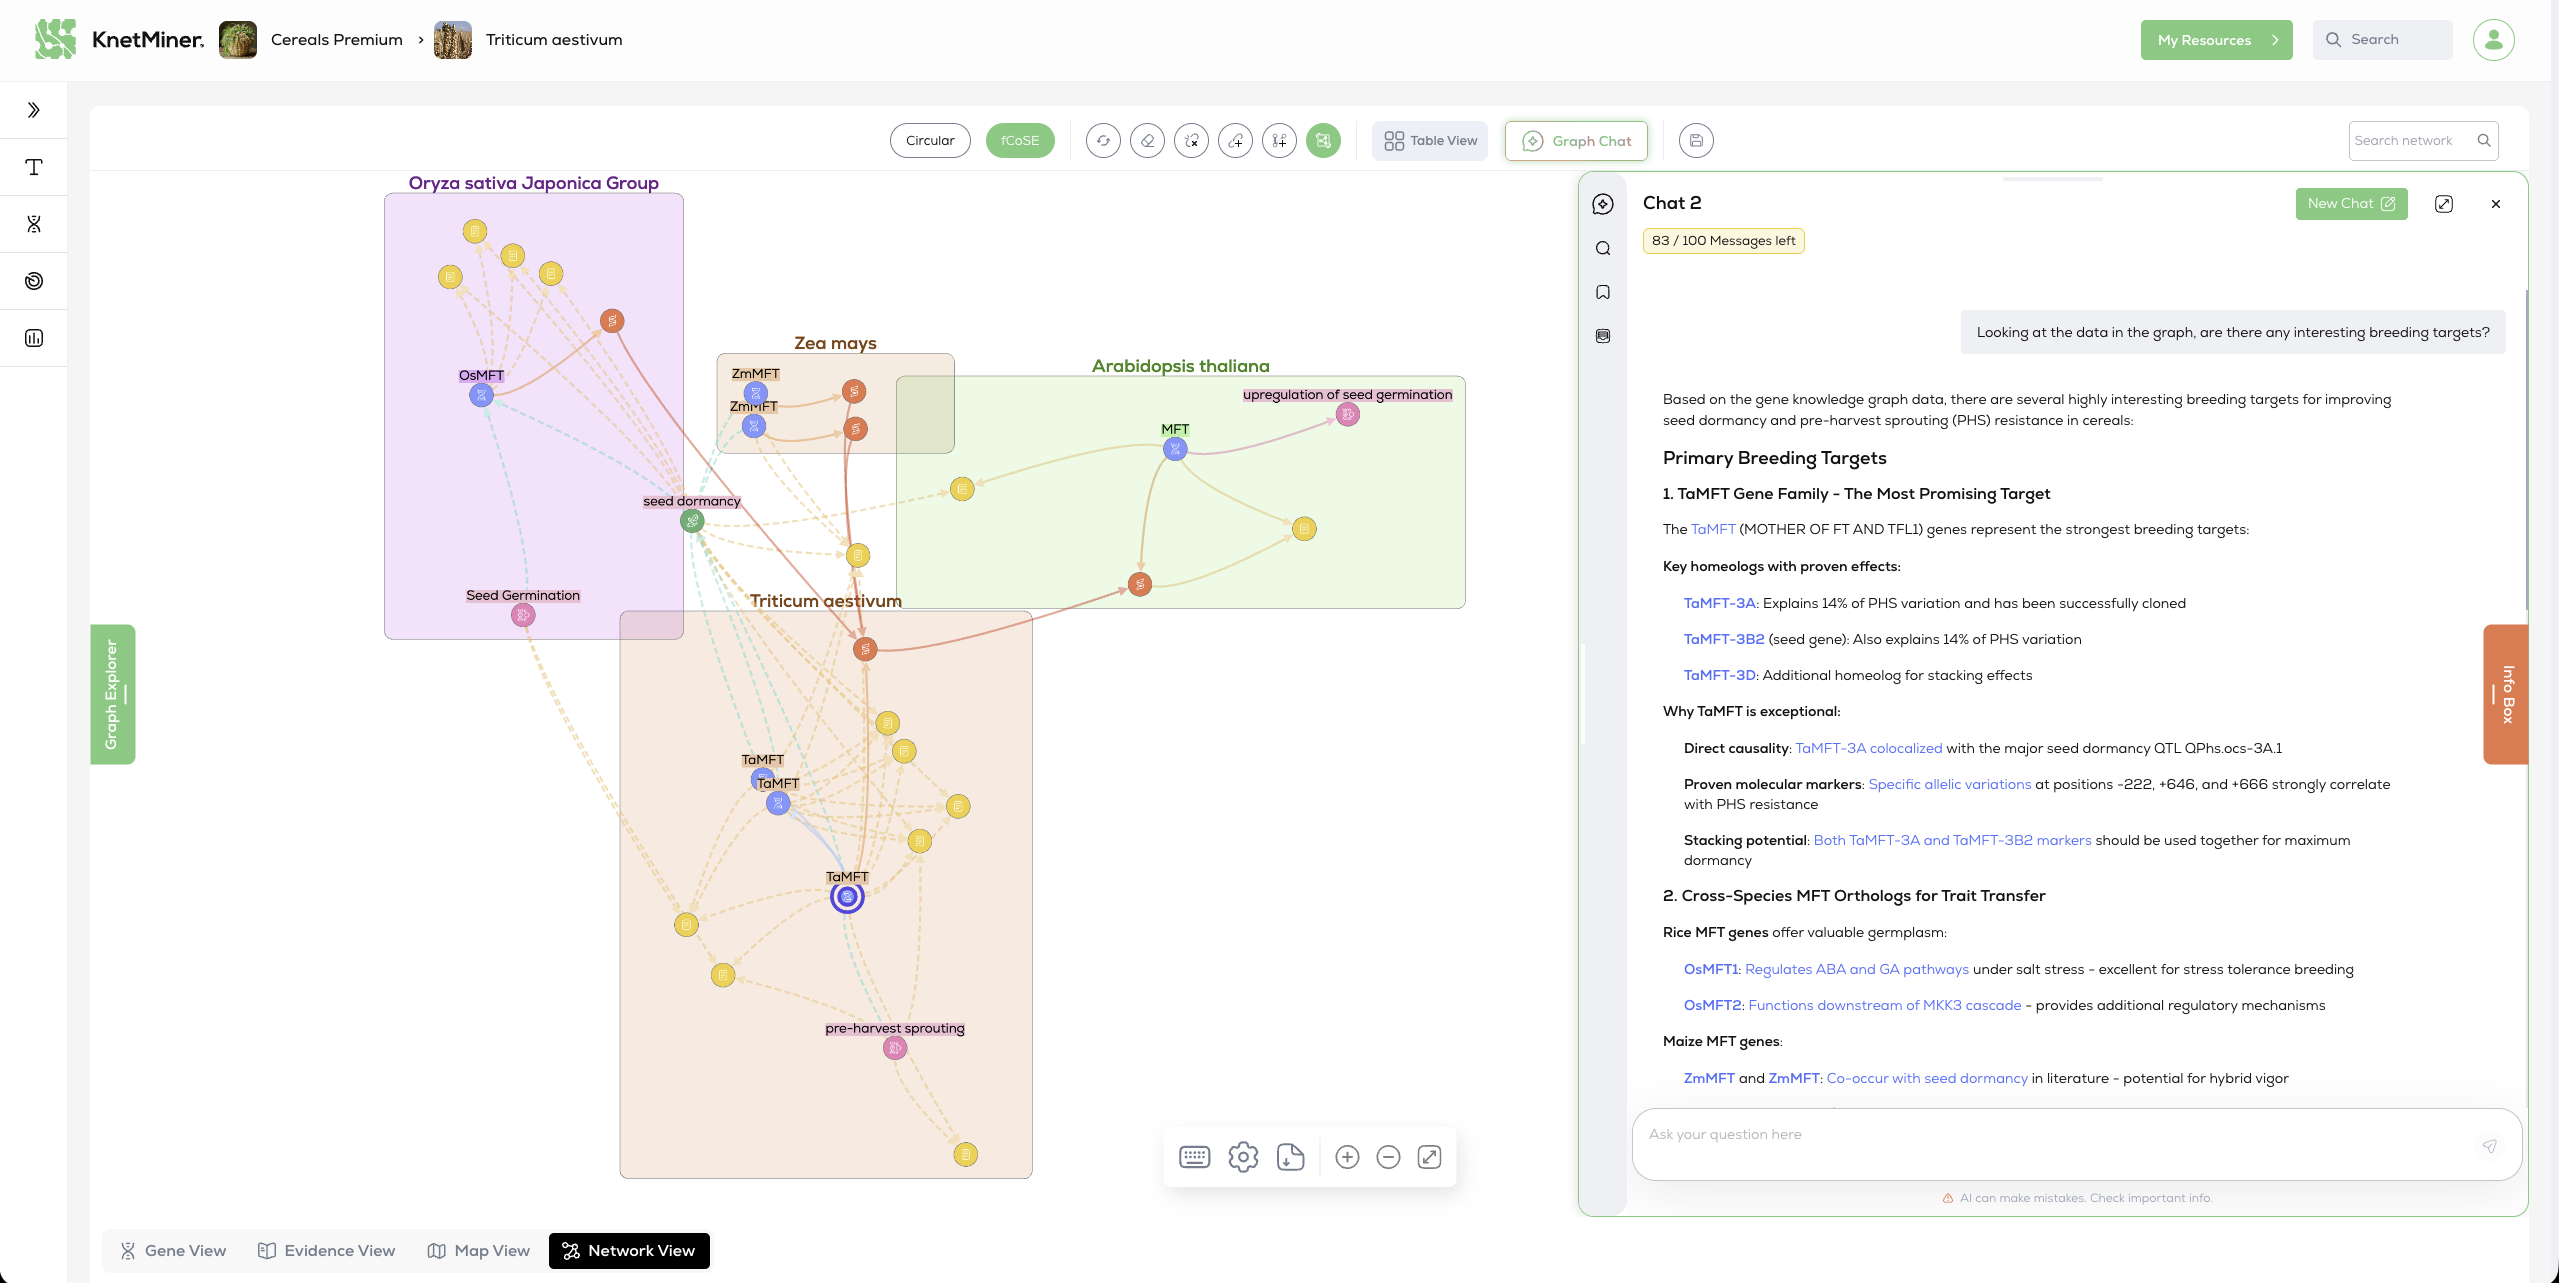Viewport: 2559px width, 1283px height.
Task: Open the Info Box side panel
Action: point(2506,694)
